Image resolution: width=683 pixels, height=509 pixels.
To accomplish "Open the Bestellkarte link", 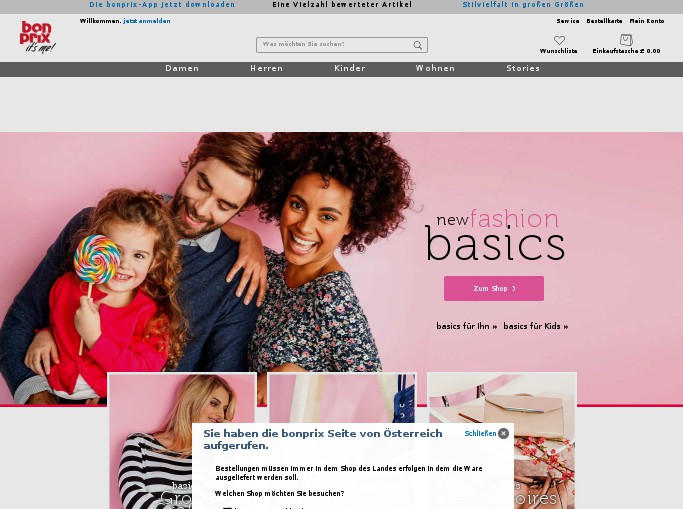I will tap(604, 21).
